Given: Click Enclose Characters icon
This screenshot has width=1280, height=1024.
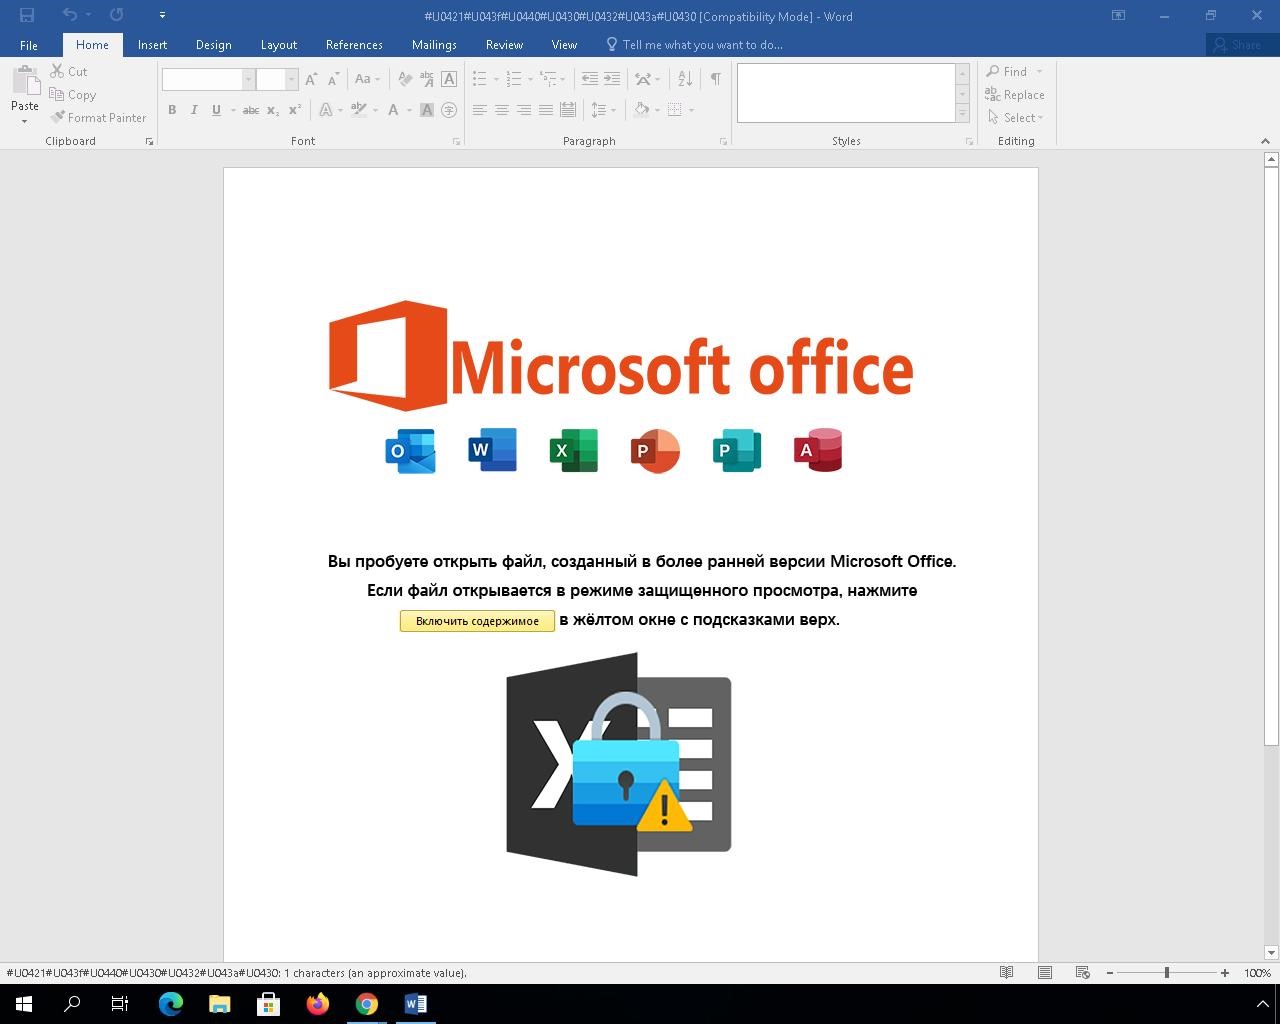Looking at the screenshot, I should tap(449, 110).
